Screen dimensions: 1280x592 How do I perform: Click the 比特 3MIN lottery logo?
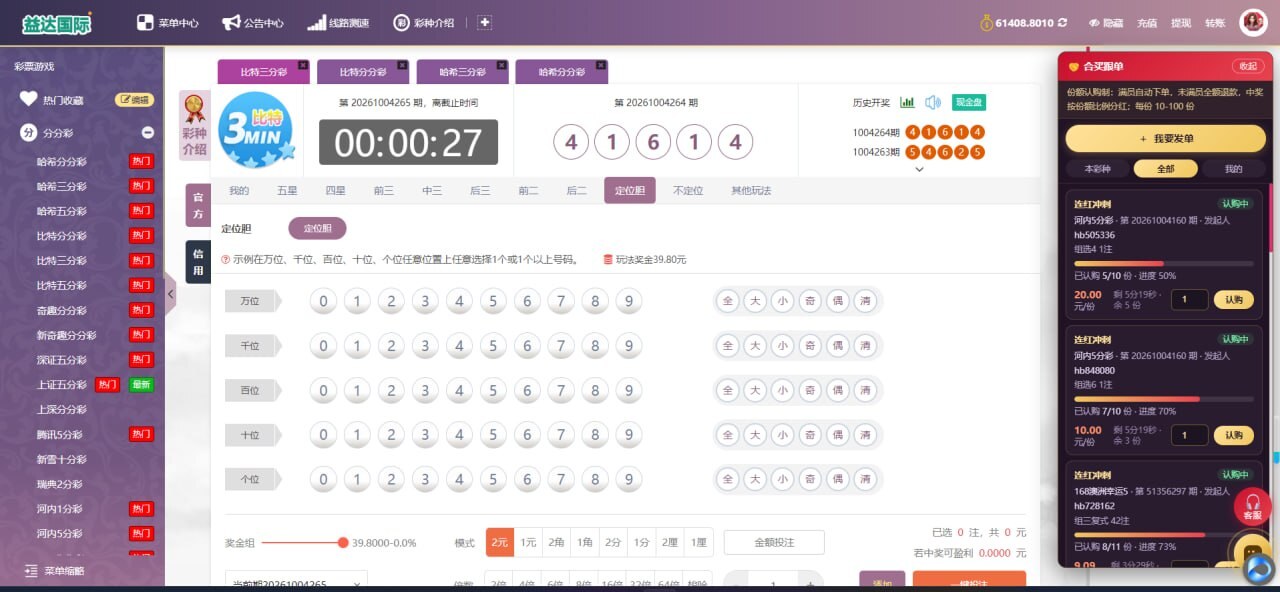coord(256,130)
